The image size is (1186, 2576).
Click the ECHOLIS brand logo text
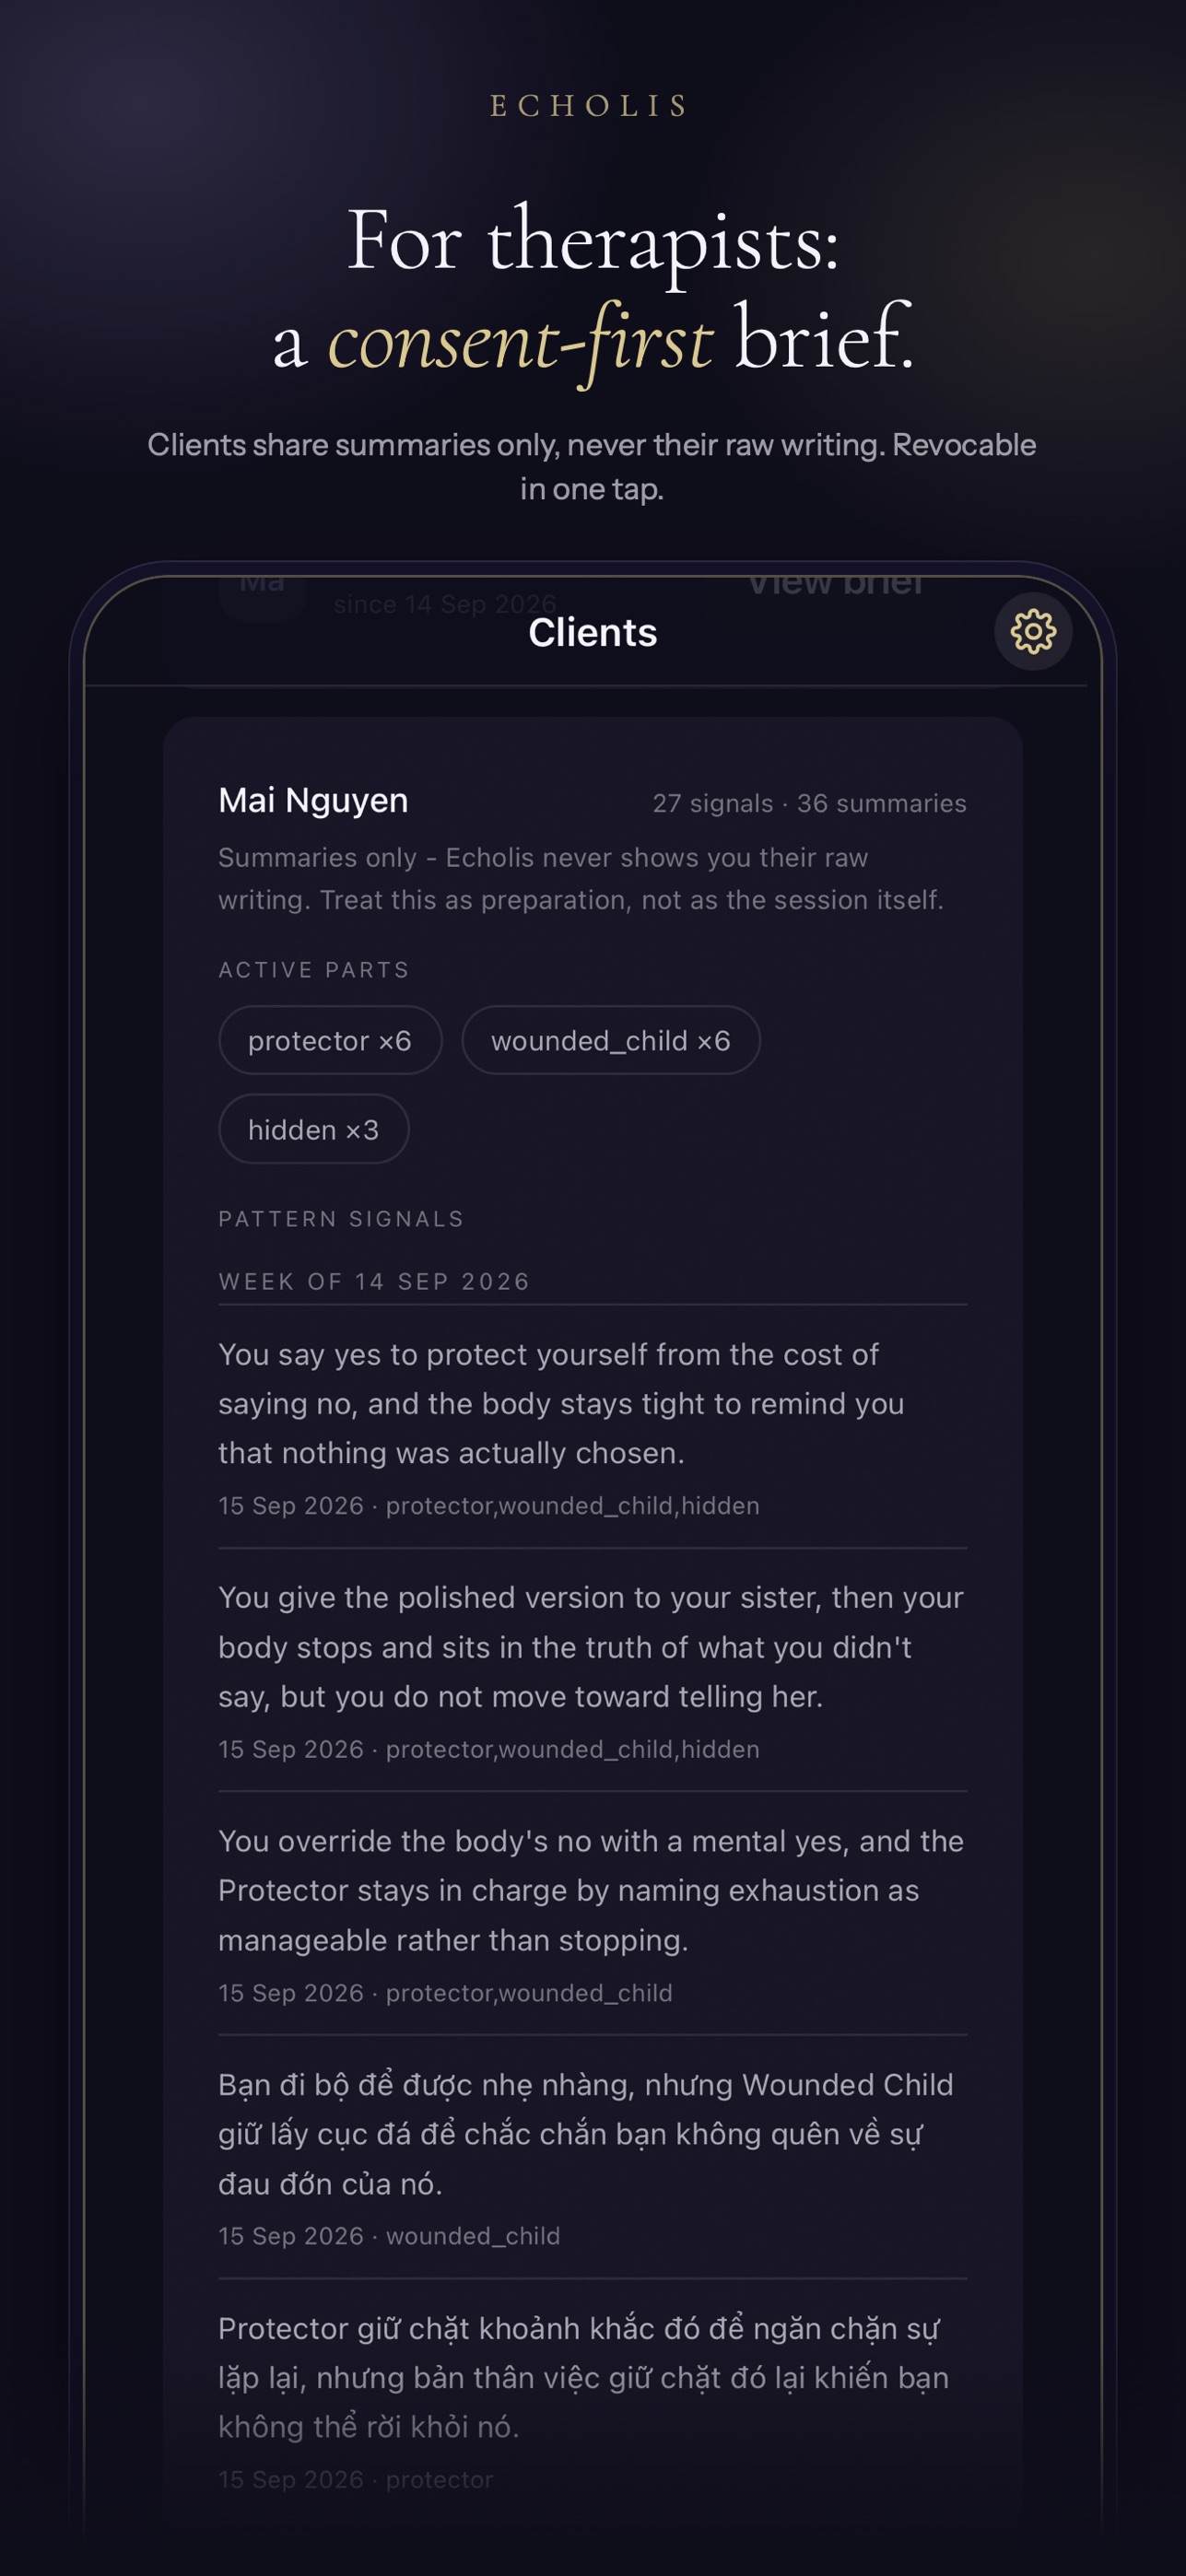click(590, 106)
